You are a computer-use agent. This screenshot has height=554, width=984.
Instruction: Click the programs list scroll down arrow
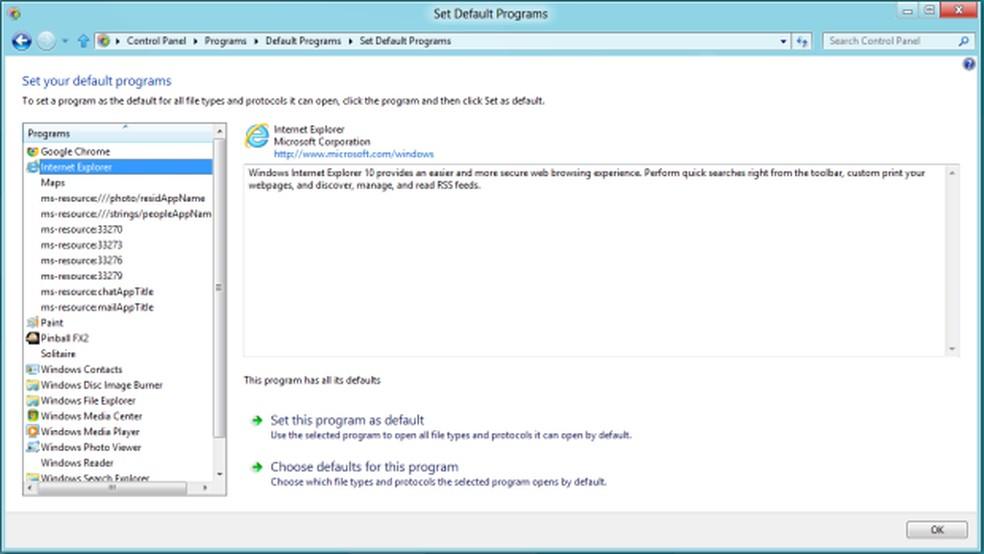tap(219, 474)
